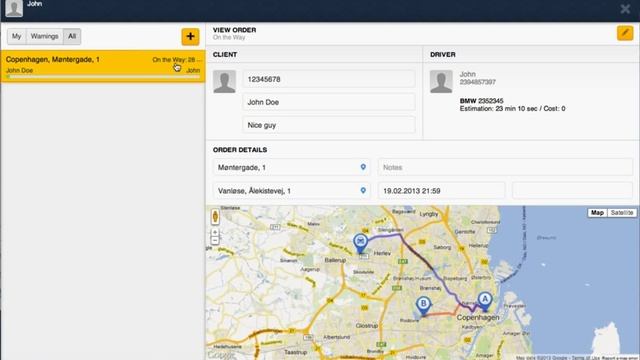
Task: Select Map view on the map
Action: tap(597, 213)
